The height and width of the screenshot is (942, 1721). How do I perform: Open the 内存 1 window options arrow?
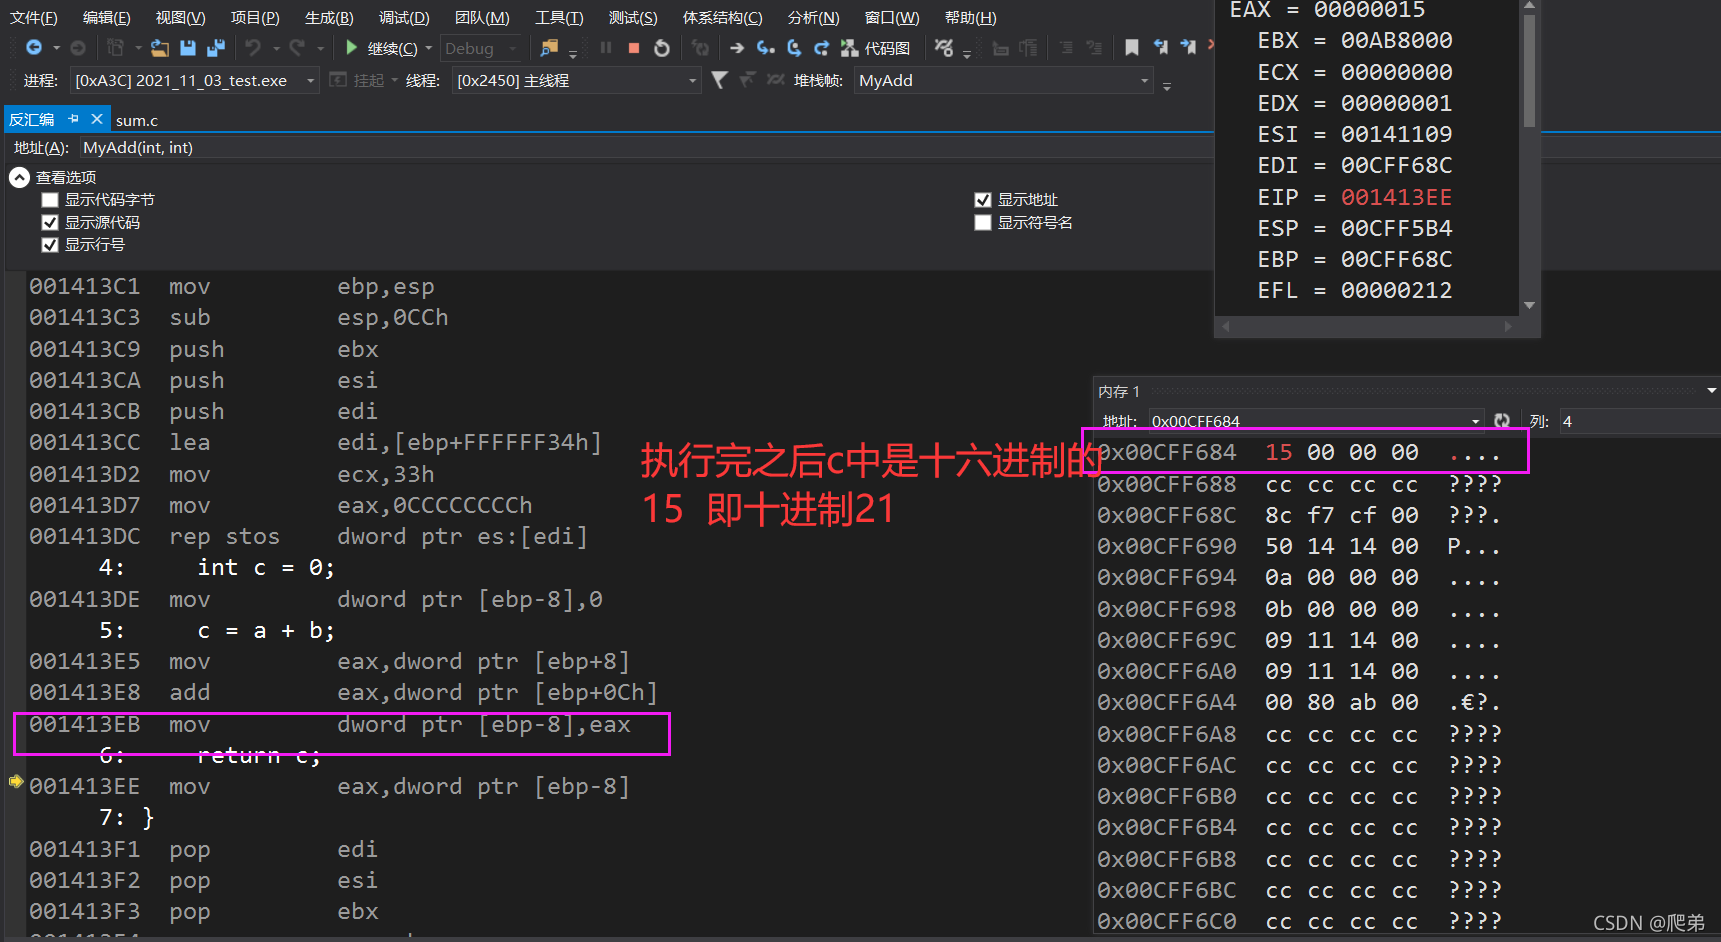[1711, 391]
